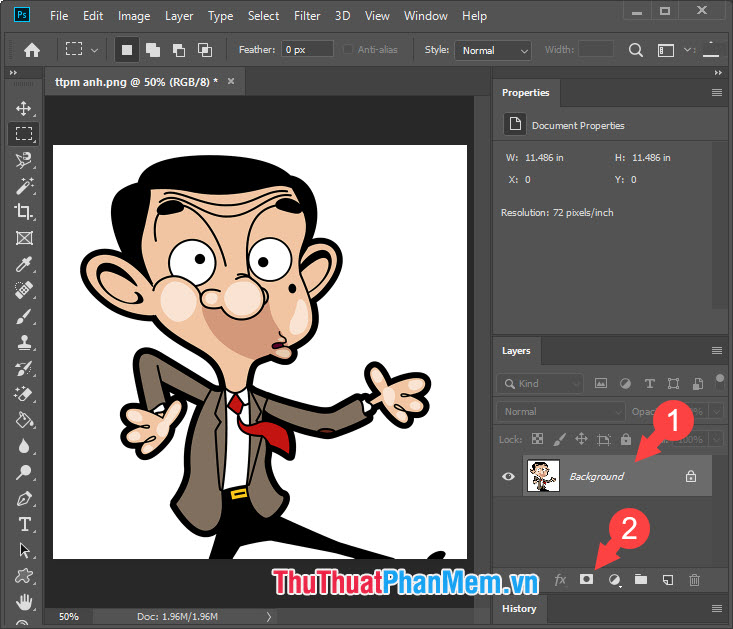
Task: Select the Rectangular Marquee tool in toolbox
Action: click(23, 134)
